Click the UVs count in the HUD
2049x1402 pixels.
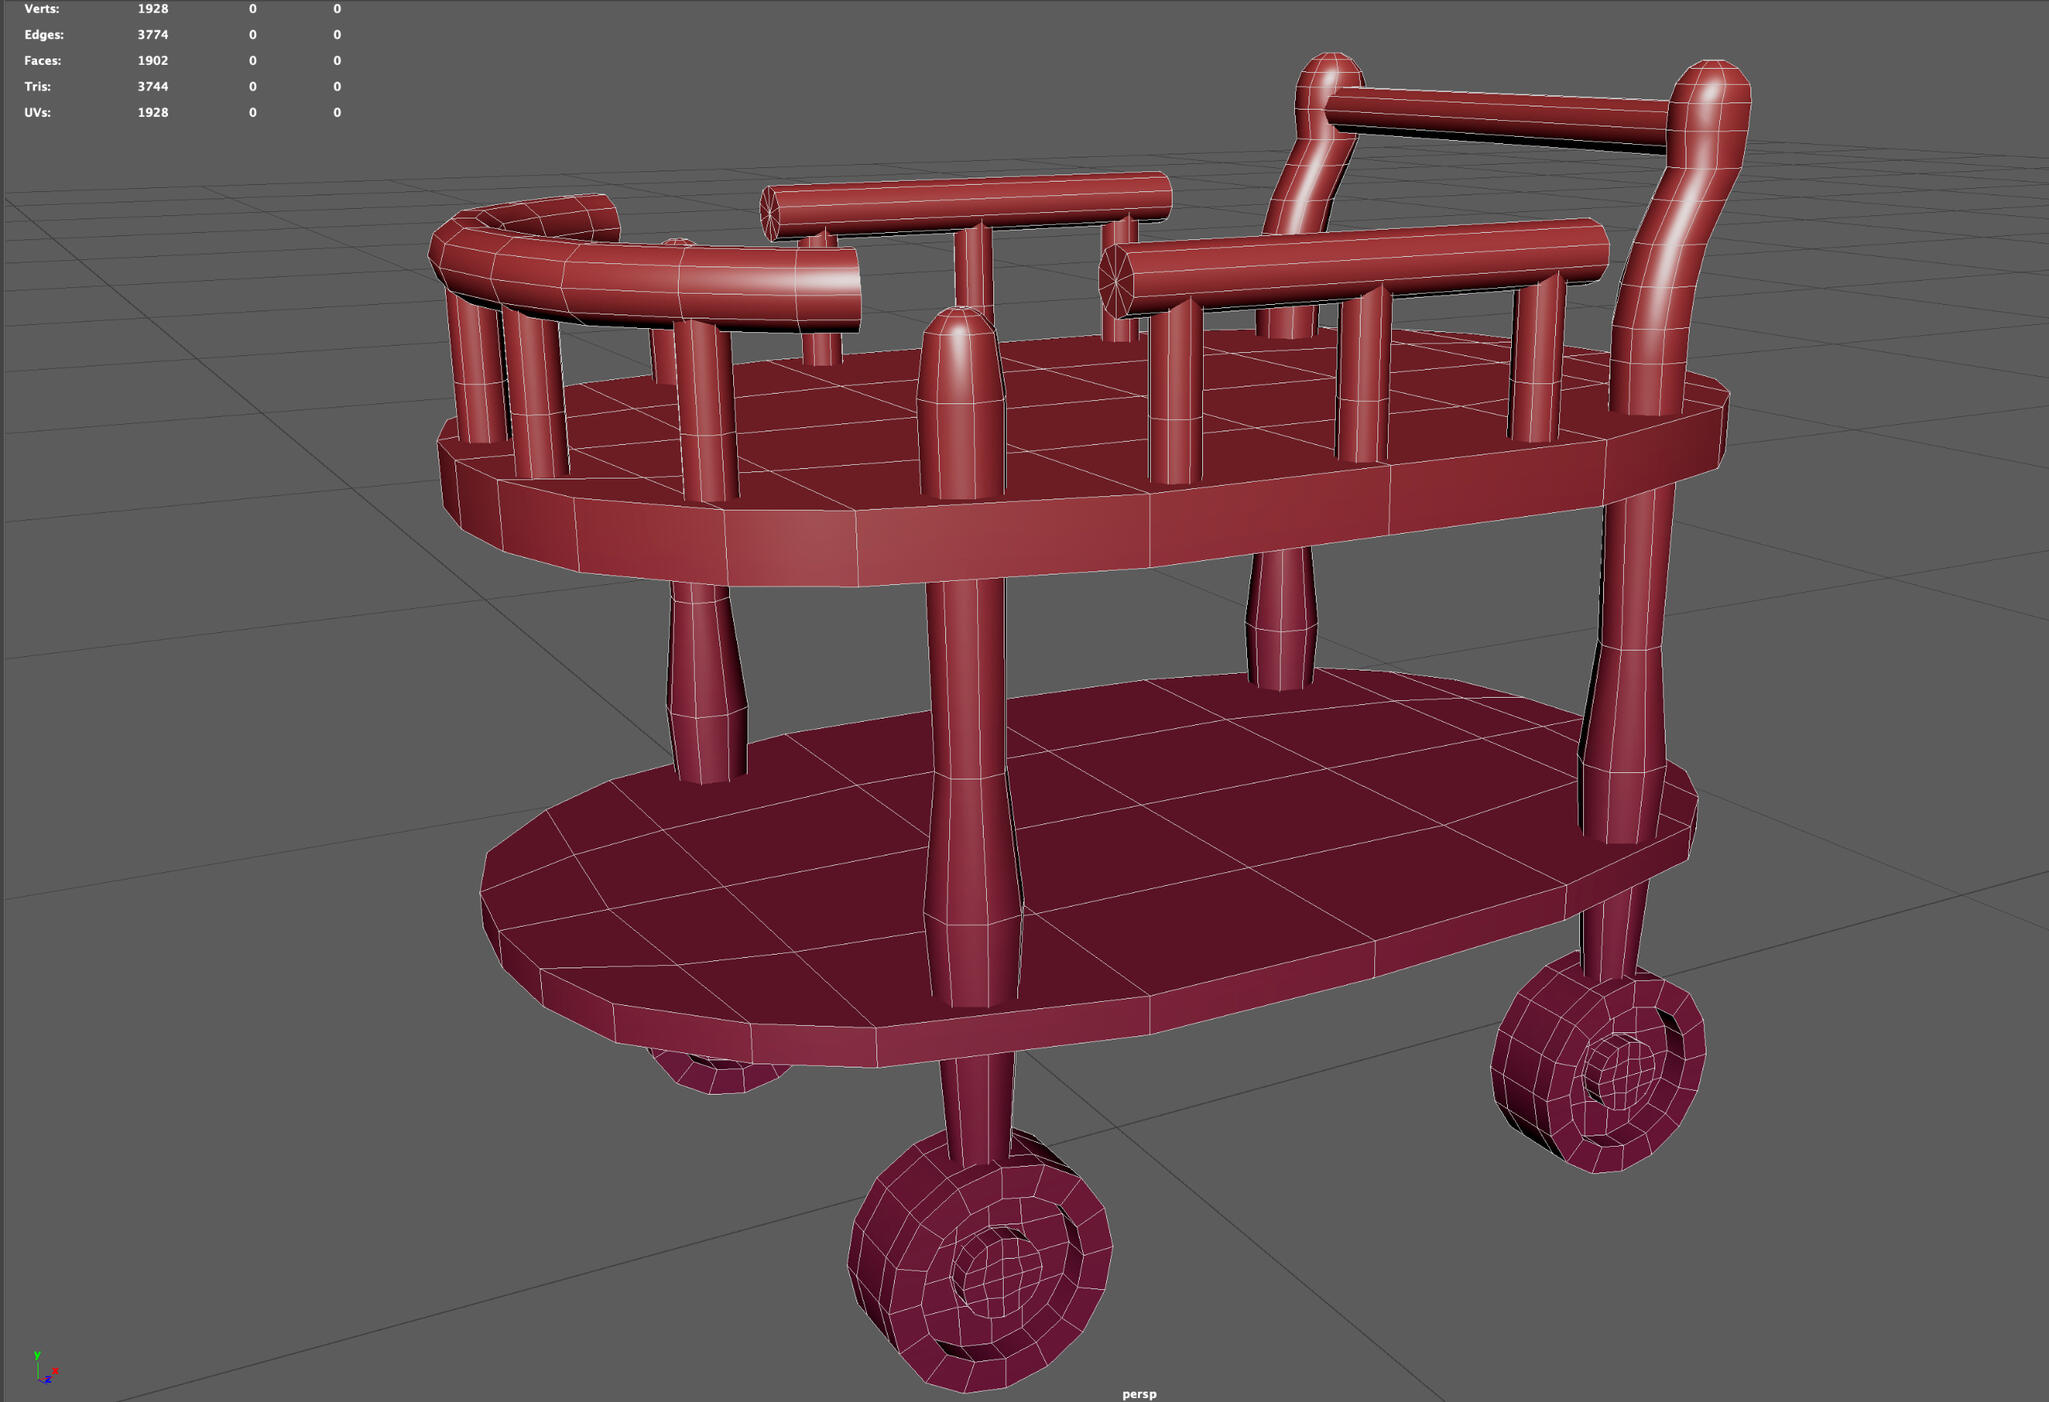coord(150,112)
